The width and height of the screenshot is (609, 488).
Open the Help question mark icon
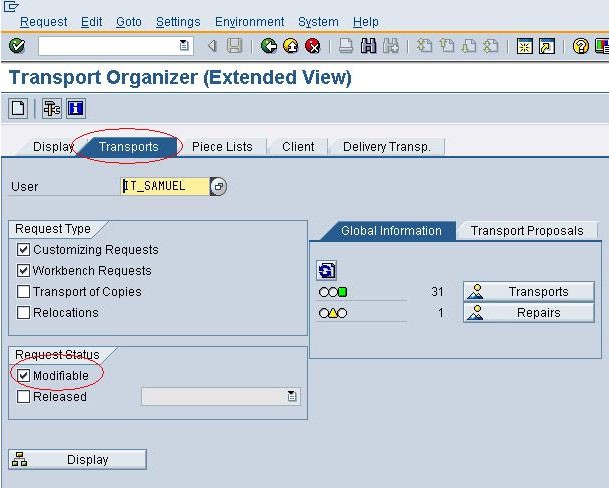pos(580,46)
